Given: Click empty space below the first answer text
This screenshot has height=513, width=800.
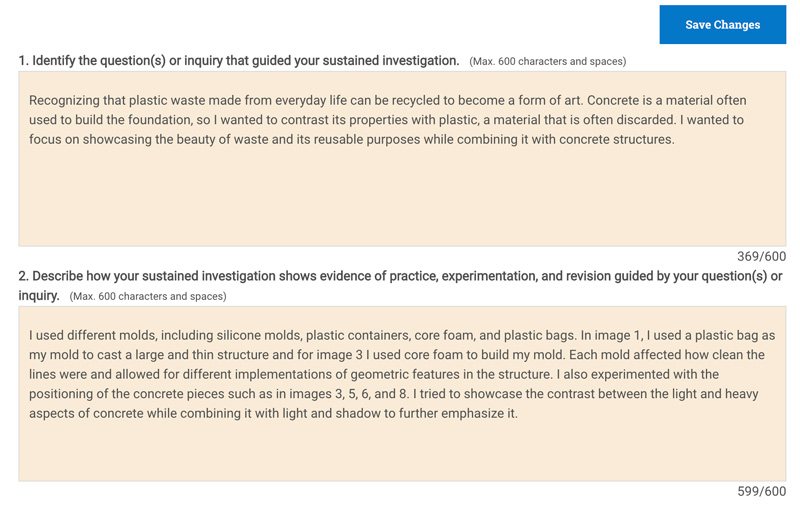Looking at the screenshot, I should [x=402, y=199].
